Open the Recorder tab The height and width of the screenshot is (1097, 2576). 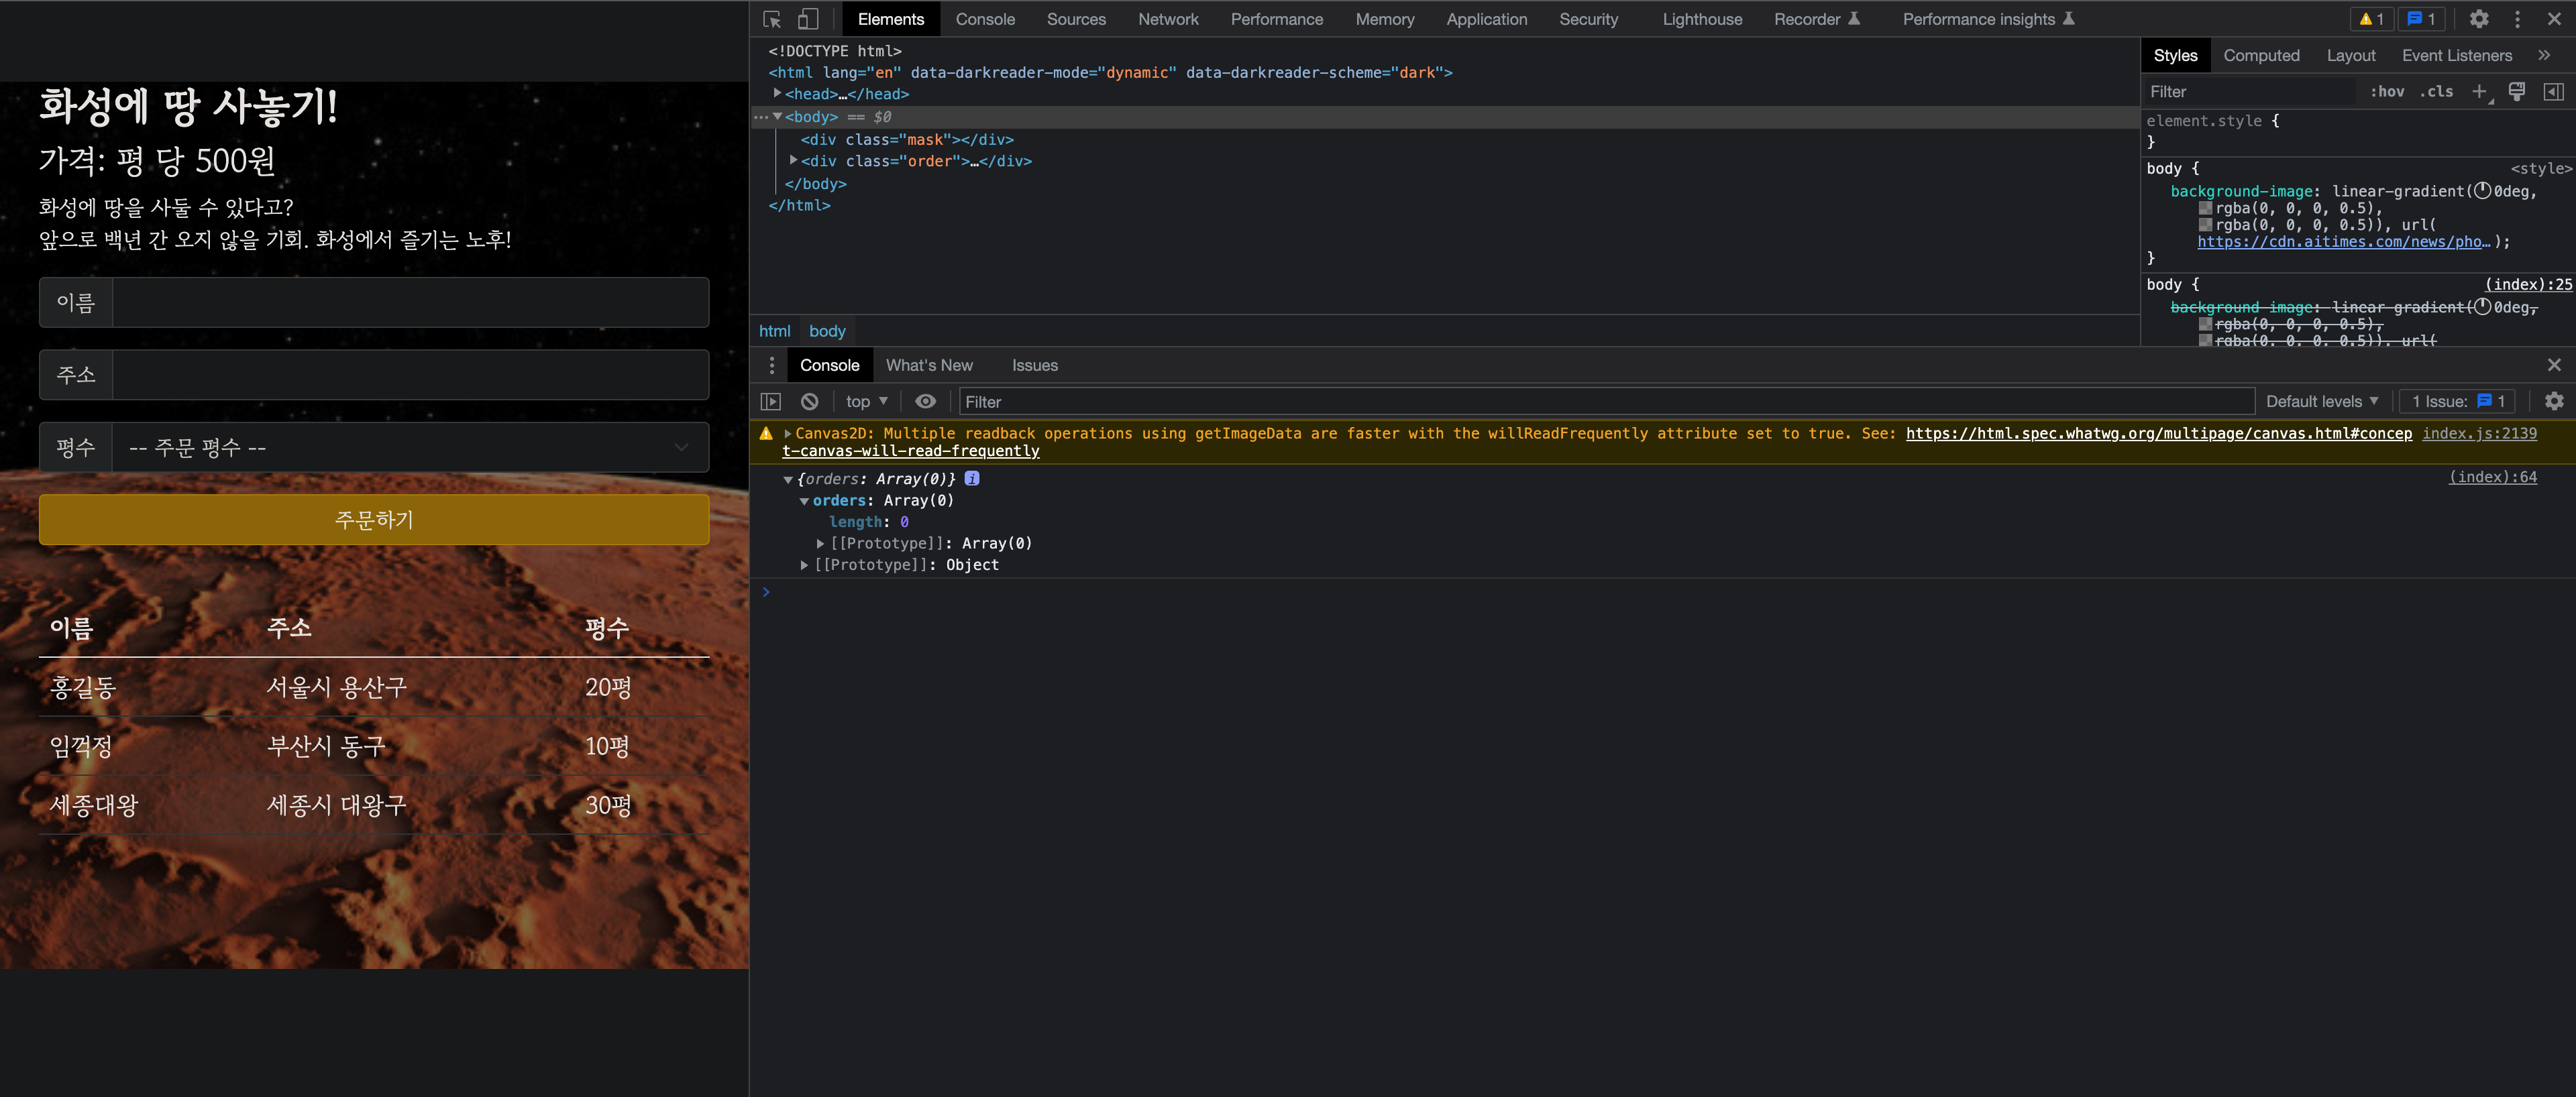point(1817,19)
